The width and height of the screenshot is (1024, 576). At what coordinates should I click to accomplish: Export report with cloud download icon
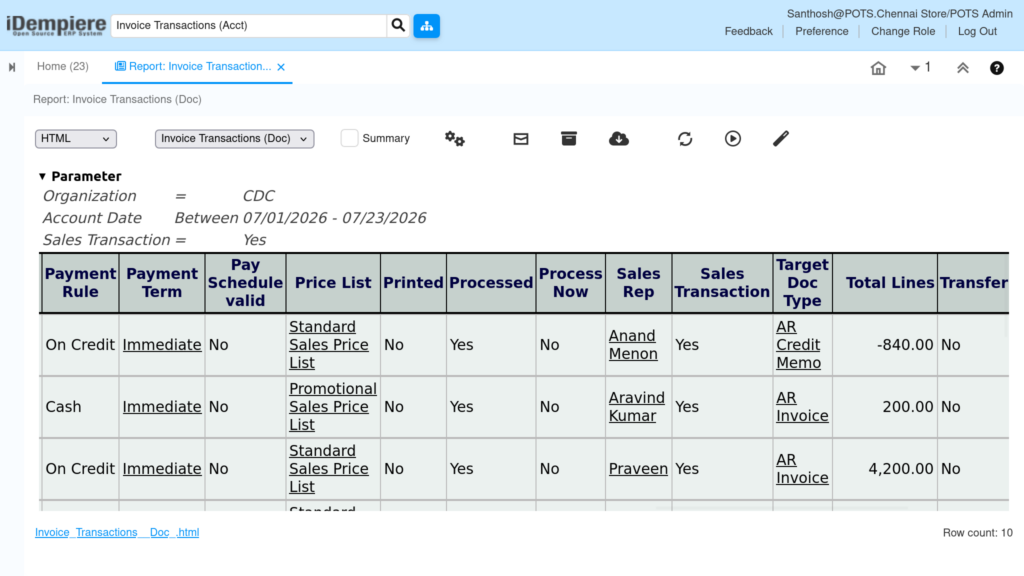tap(618, 138)
